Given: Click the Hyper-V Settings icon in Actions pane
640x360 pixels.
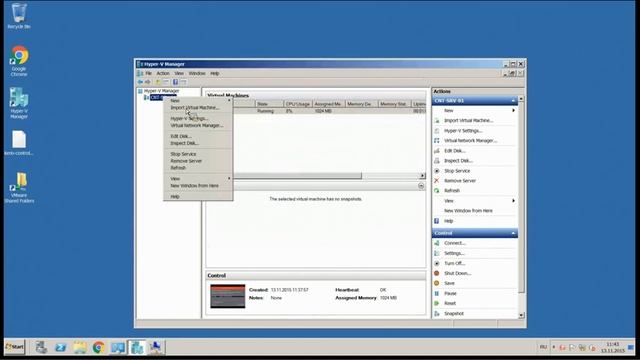Looking at the screenshot, I should [x=437, y=131].
